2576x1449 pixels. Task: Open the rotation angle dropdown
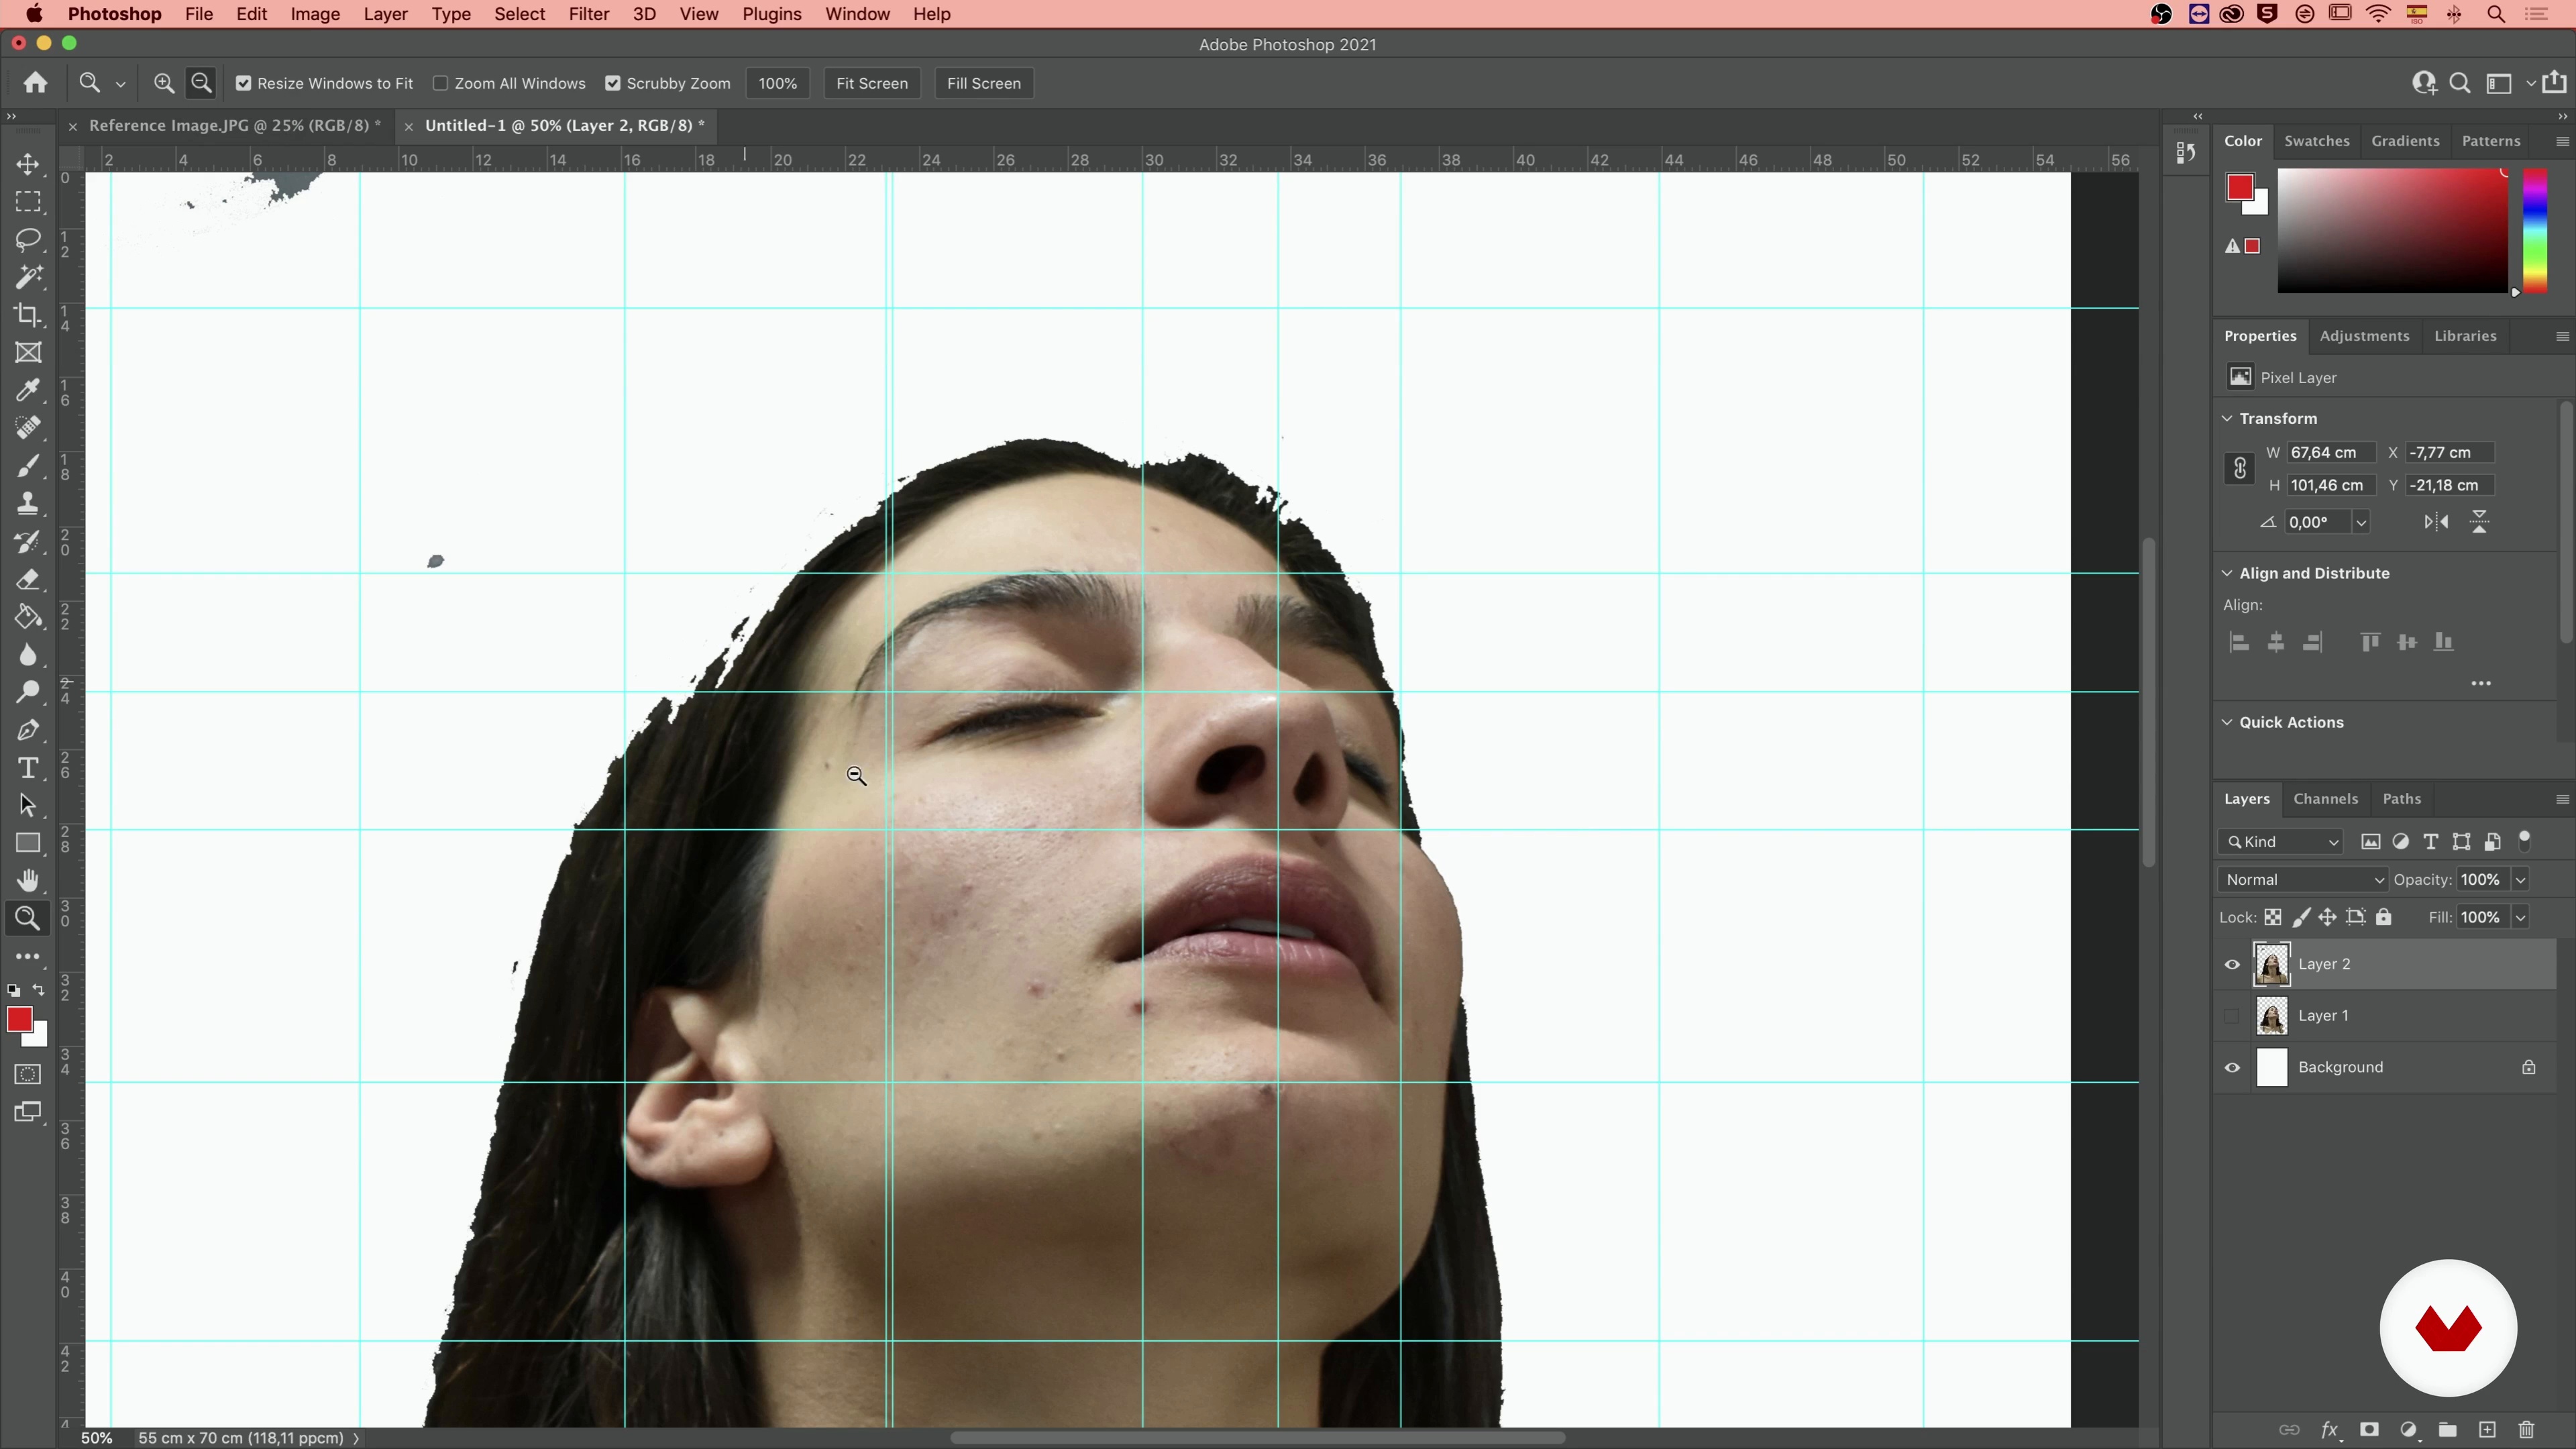(2361, 522)
